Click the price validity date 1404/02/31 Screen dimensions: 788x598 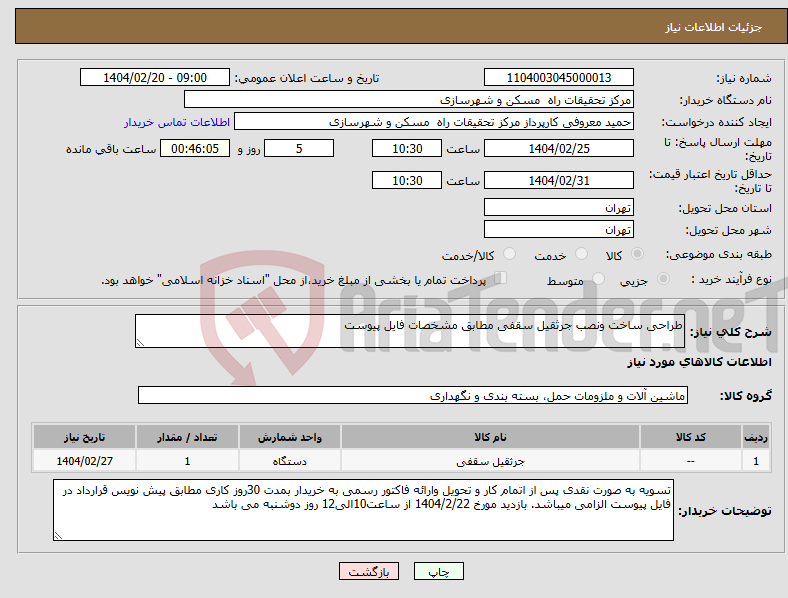coord(559,180)
